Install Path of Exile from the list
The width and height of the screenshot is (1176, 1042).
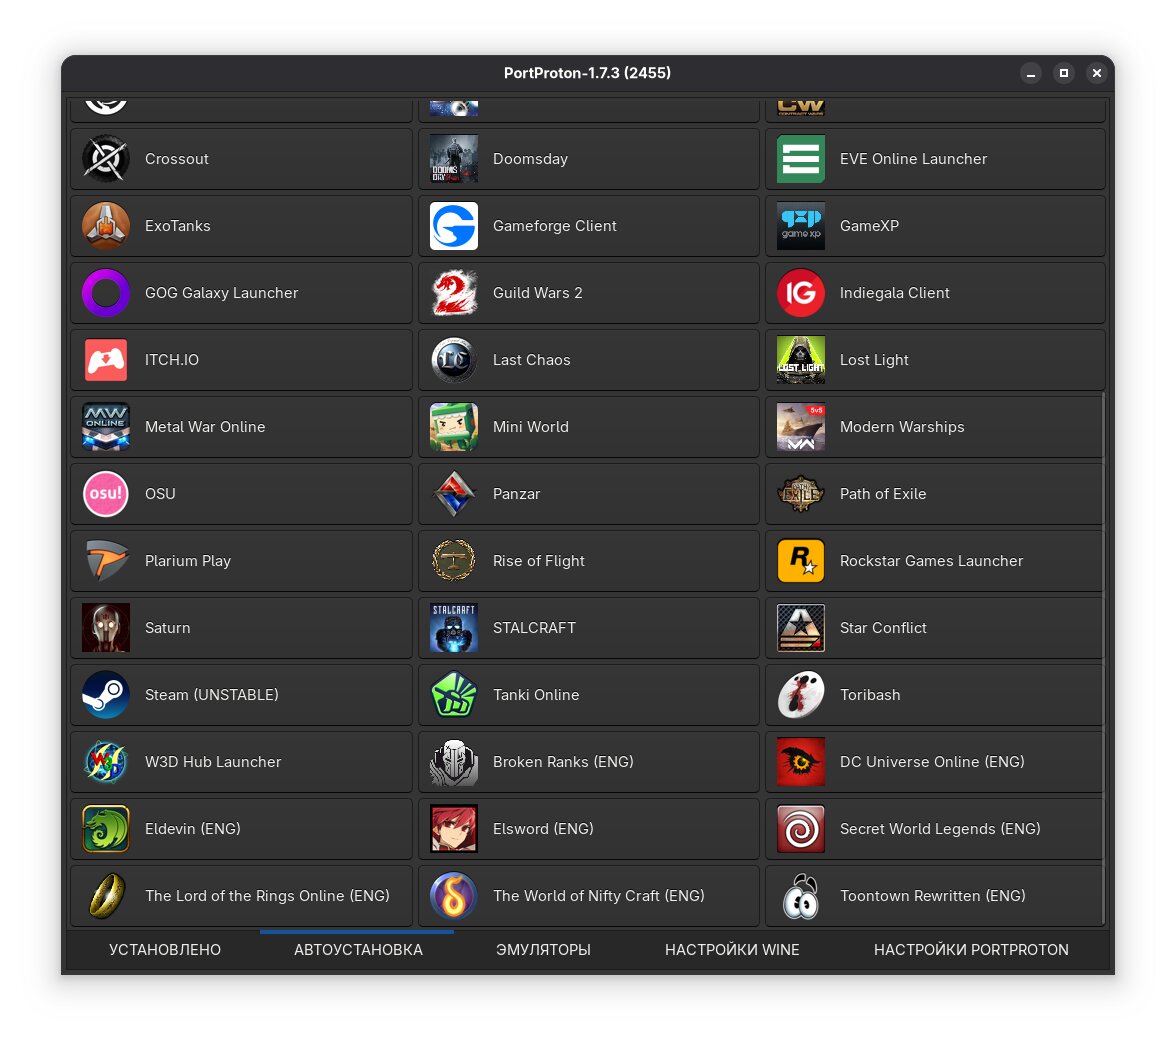click(x=935, y=494)
